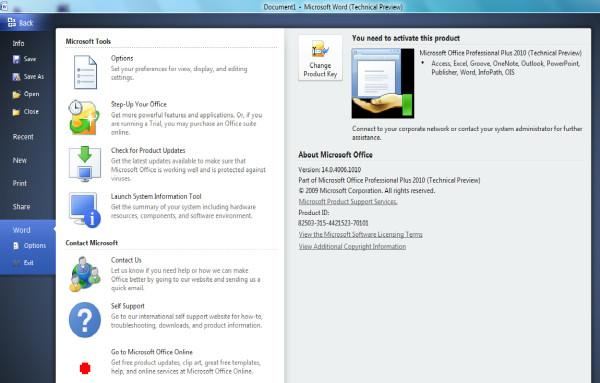The image size is (600, 383).
Task: Click the Word application icon in title bar
Action: pyautogui.click(x=4, y=6)
